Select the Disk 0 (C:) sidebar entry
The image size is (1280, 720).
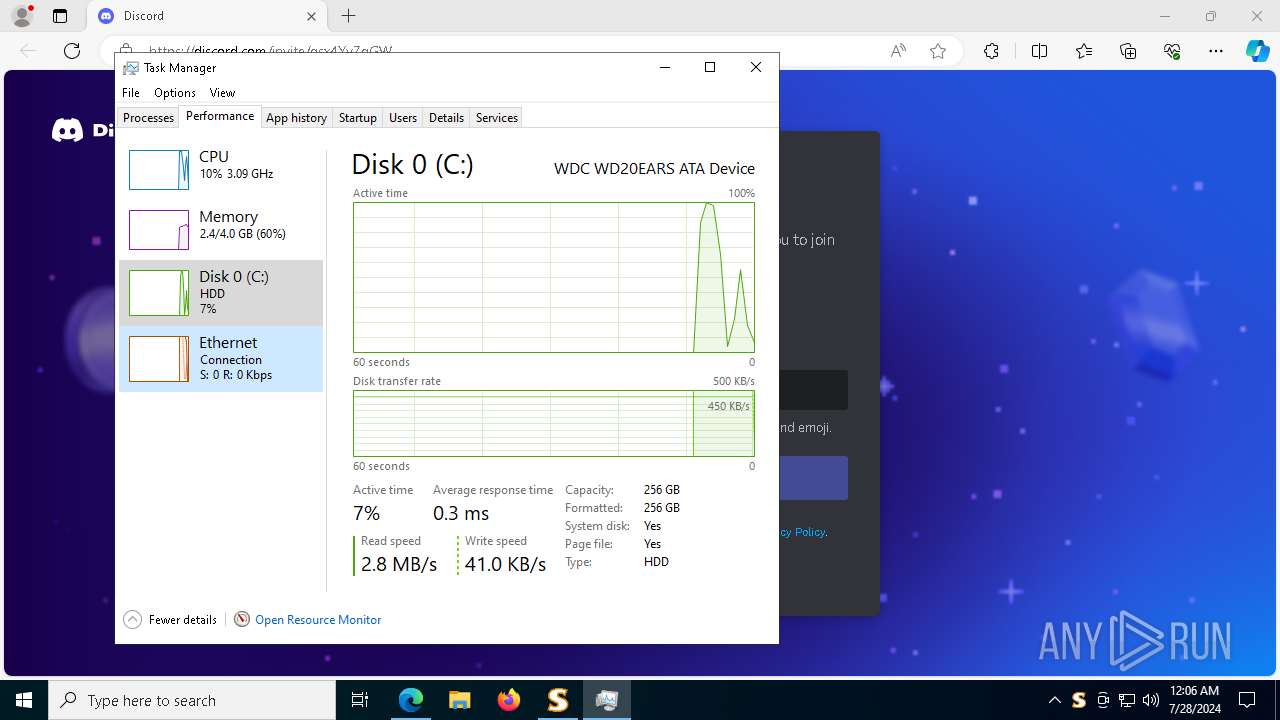click(x=221, y=293)
